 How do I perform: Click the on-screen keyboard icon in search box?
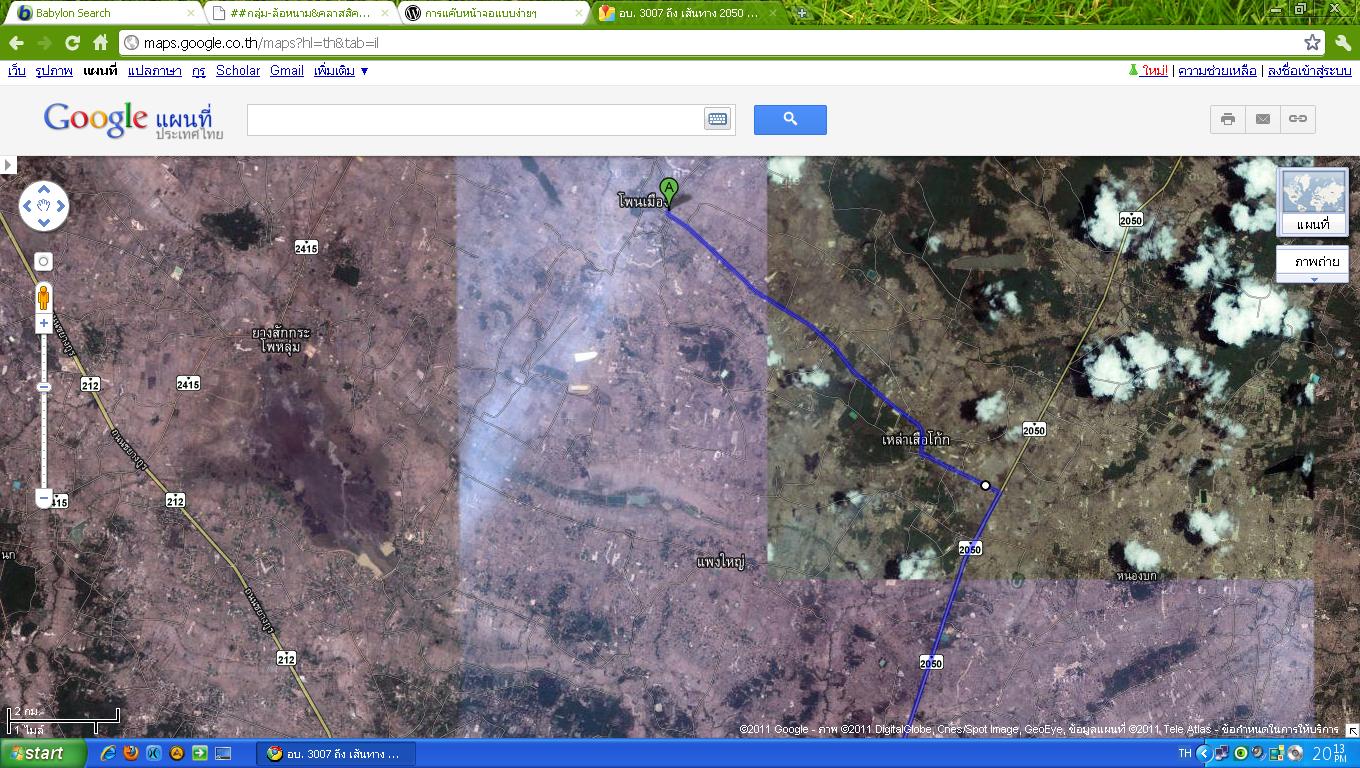pos(717,119)
